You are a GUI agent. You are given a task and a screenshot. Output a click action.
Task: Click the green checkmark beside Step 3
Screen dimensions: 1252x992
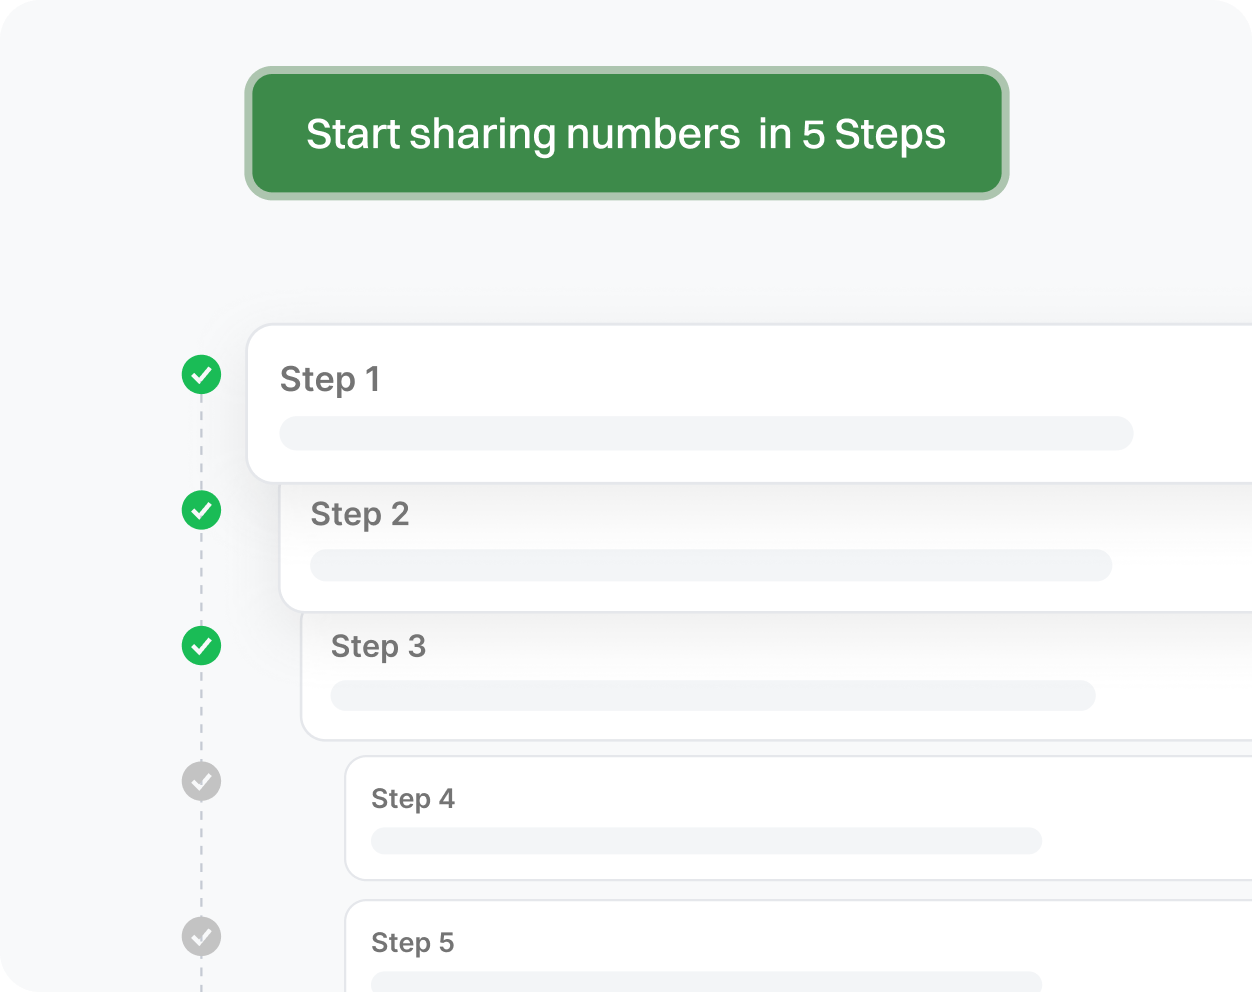(x=201, y=646)
